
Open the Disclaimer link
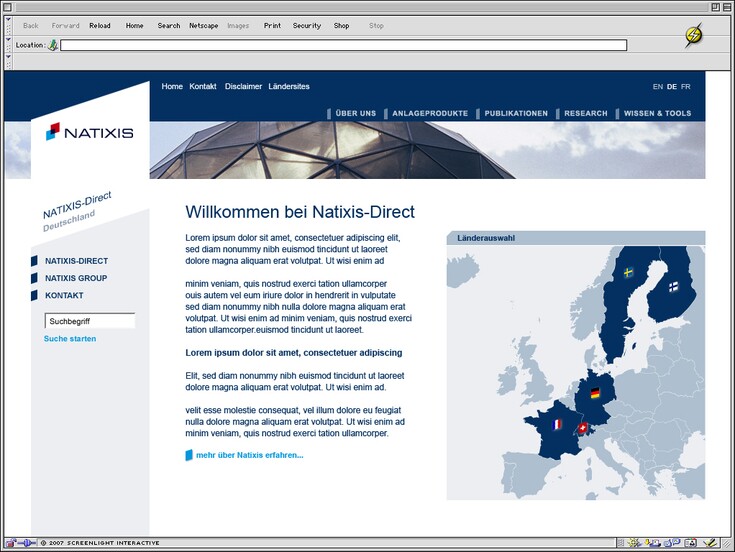point(243,86)
